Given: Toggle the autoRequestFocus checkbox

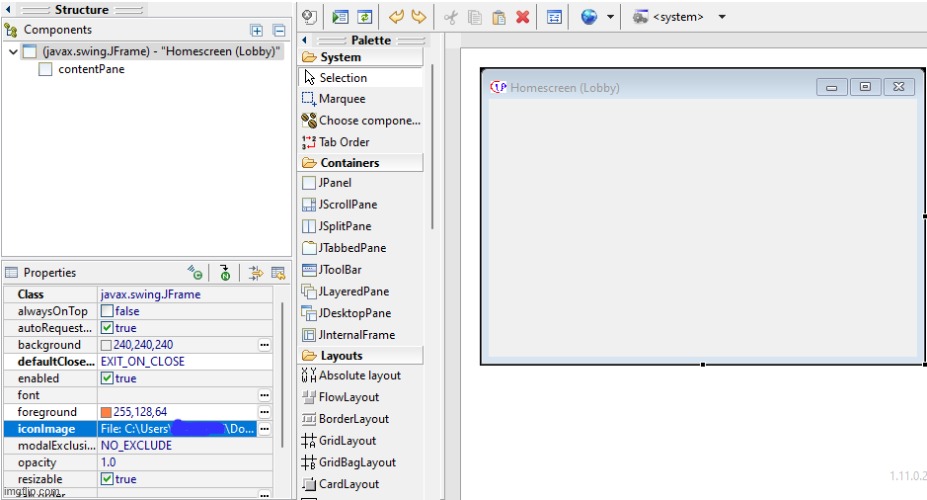Looking at the screenshot, I should (x=107, y=327).
